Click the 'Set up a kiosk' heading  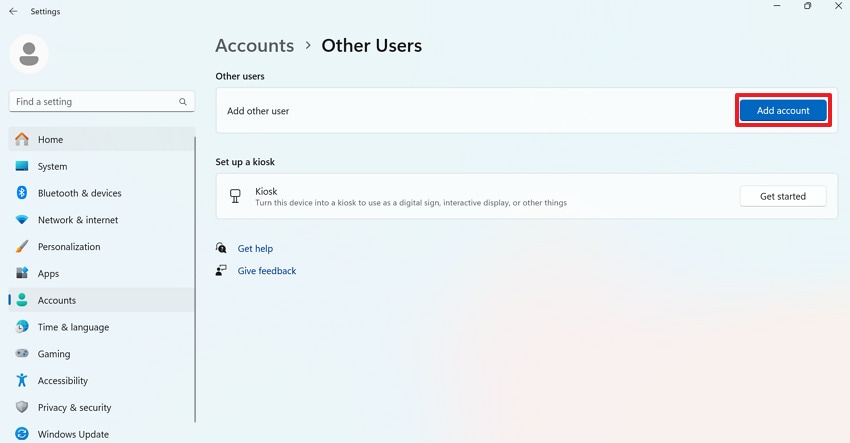pos(245,162)
